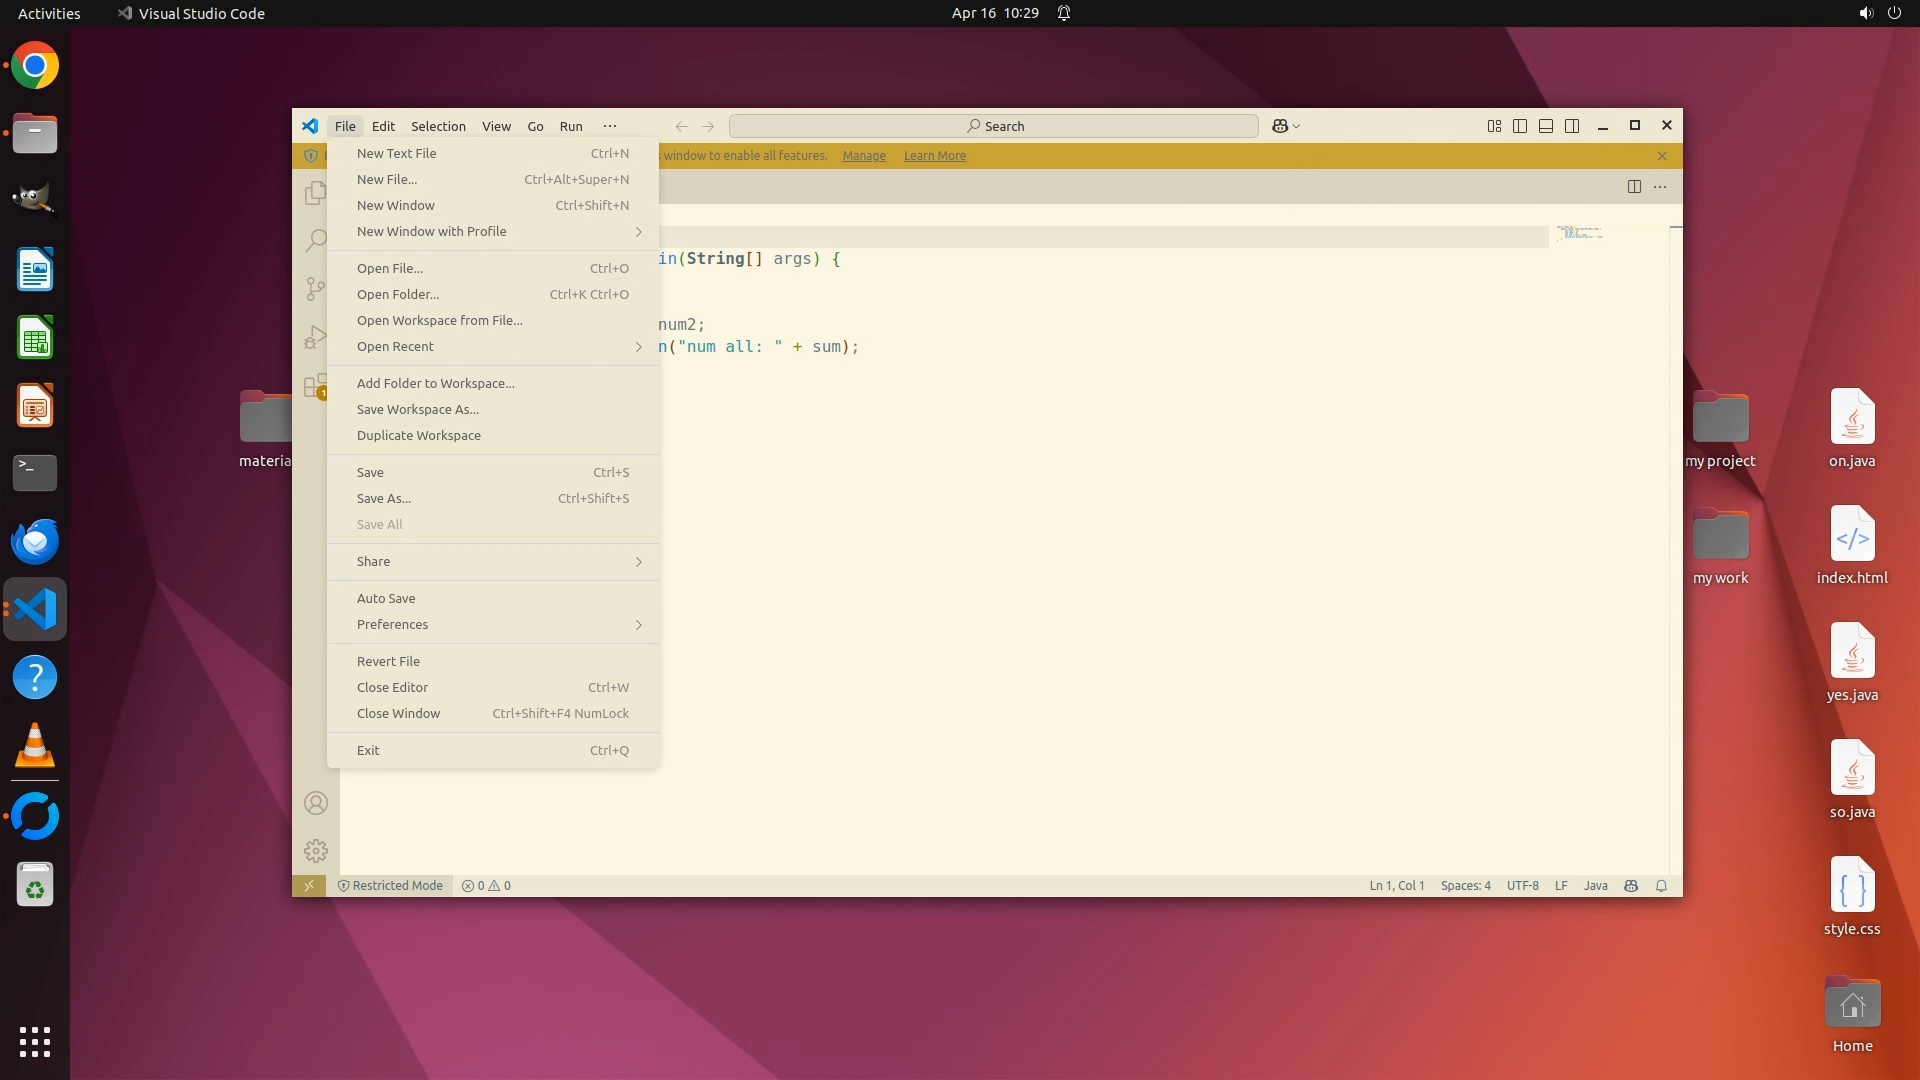Click the Customize Layout icon

(x=1494, y=126)
